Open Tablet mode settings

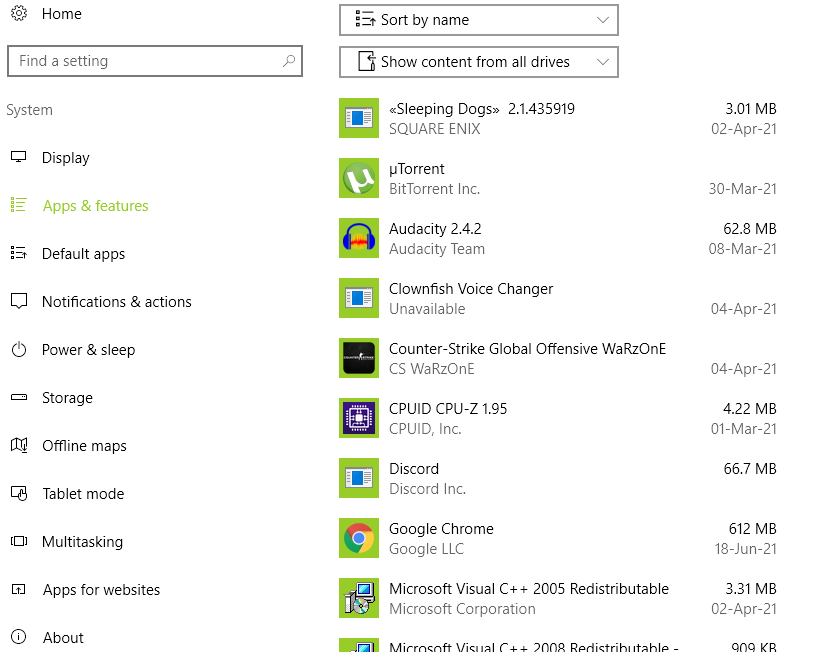pyautogui.click(x=83, y=493)
